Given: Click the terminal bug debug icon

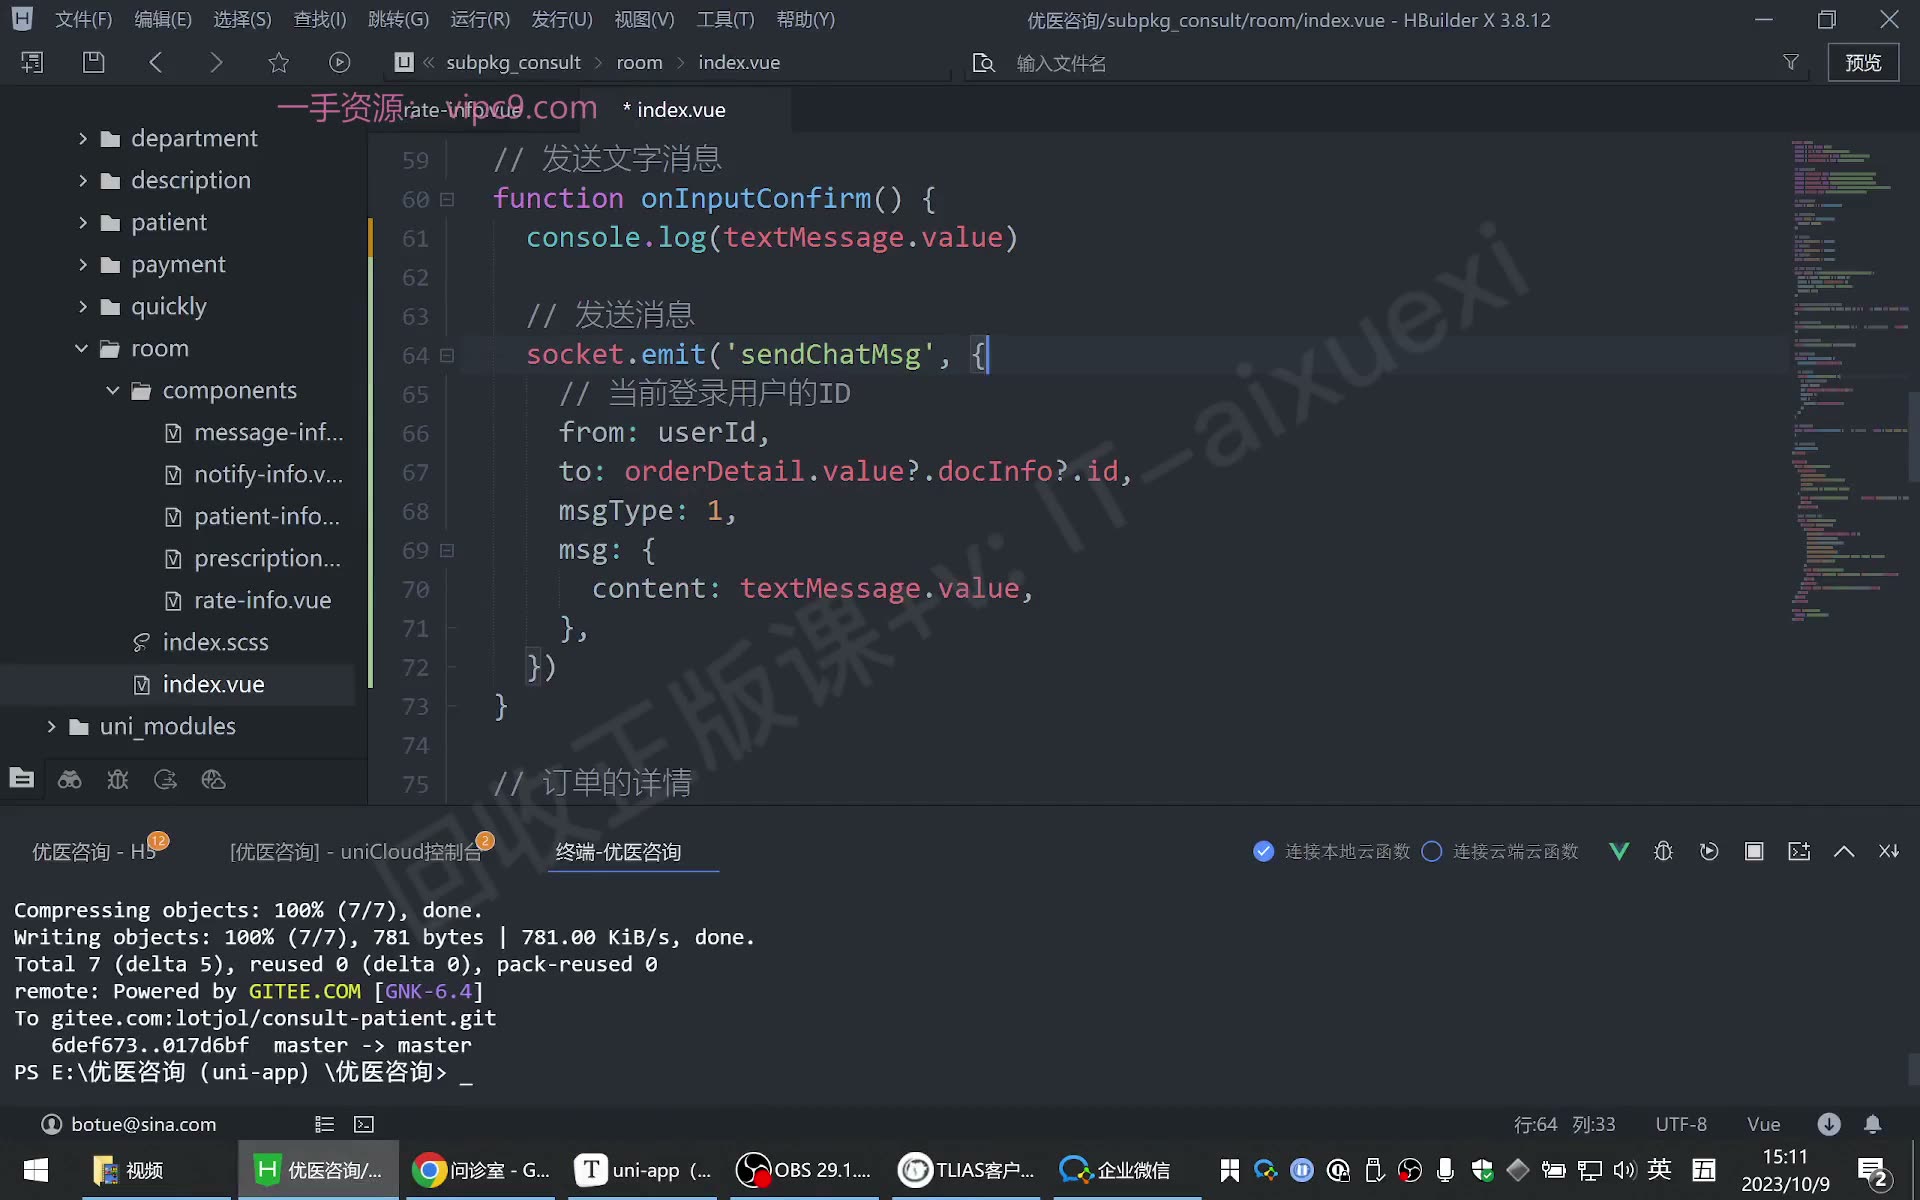Looking at the screenshot, I should 1663,851.
